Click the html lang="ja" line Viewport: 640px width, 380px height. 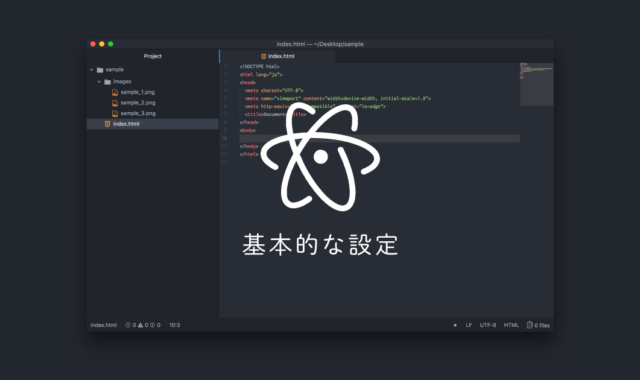[x=261, y=75]
